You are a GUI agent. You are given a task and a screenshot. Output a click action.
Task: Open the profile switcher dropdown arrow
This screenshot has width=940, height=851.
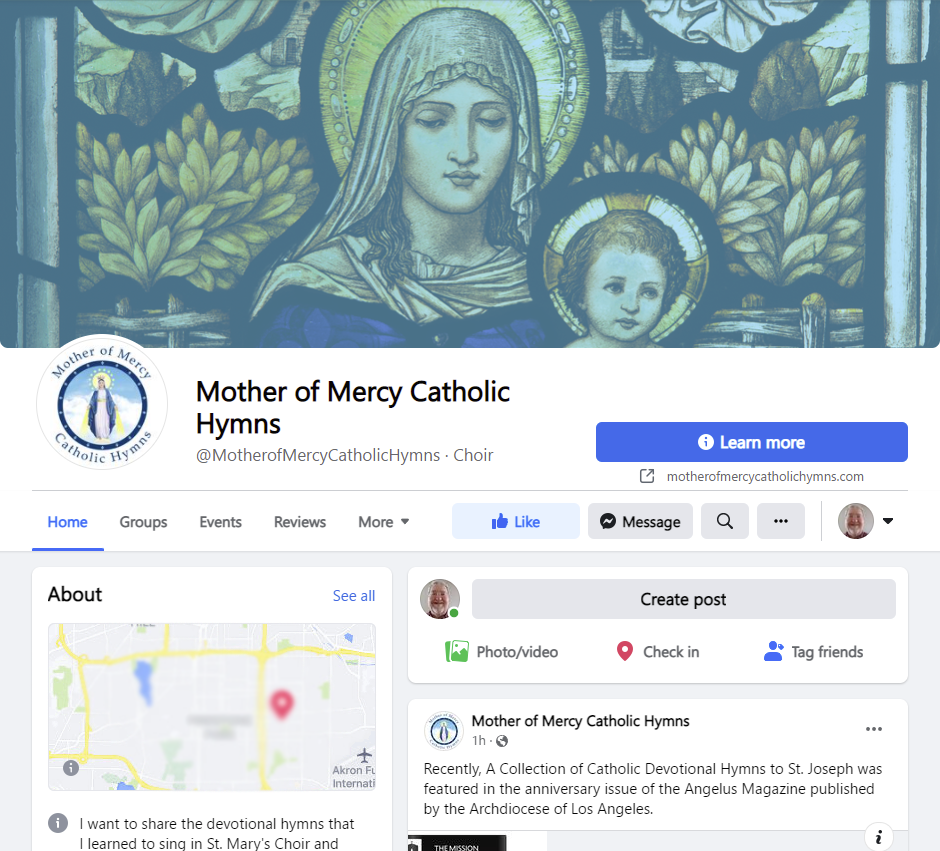click(888, 521)
